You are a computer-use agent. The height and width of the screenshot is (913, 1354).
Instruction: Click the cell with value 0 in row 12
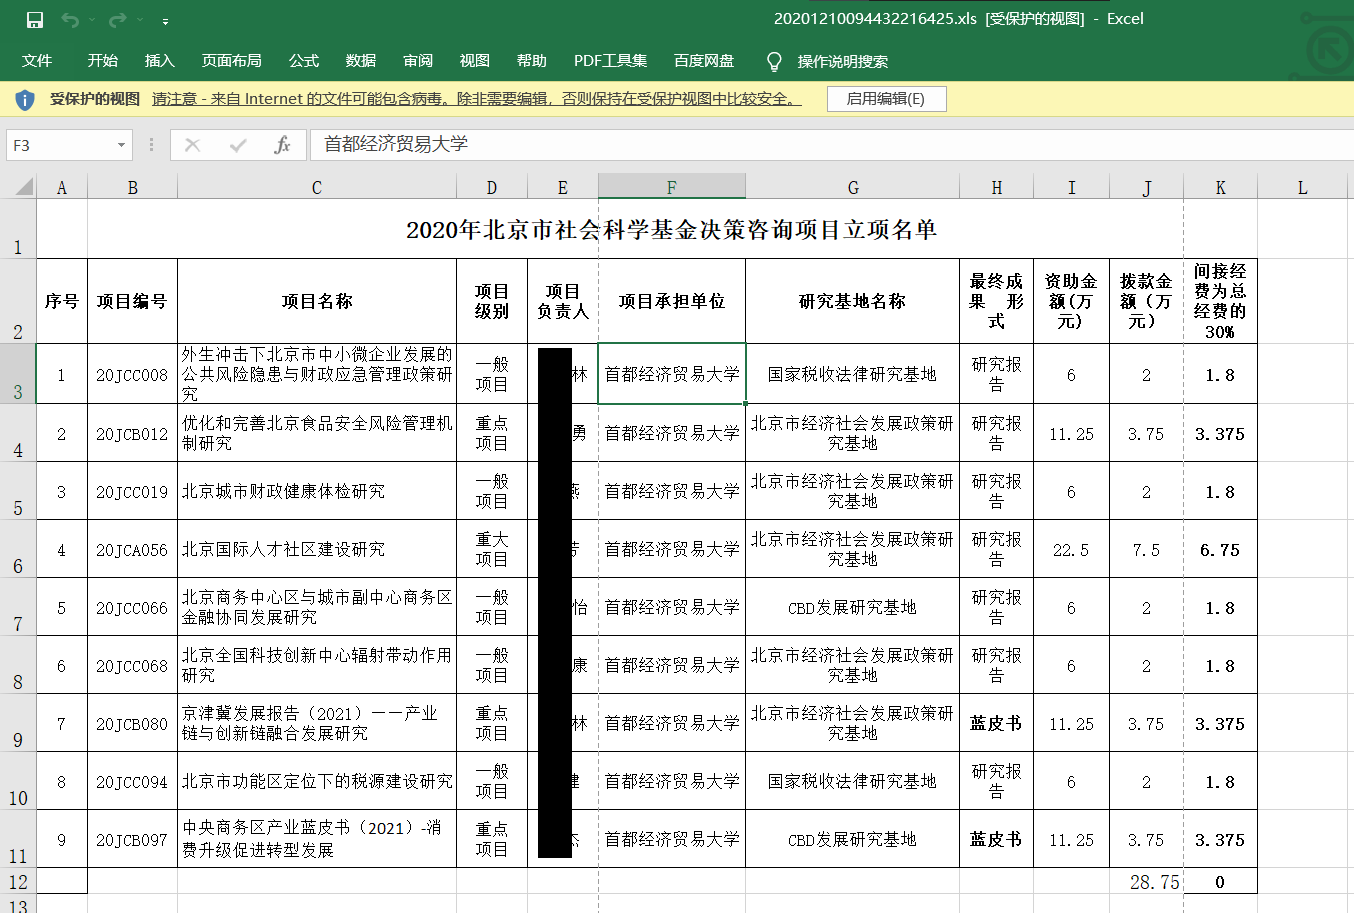(1220, 881)
